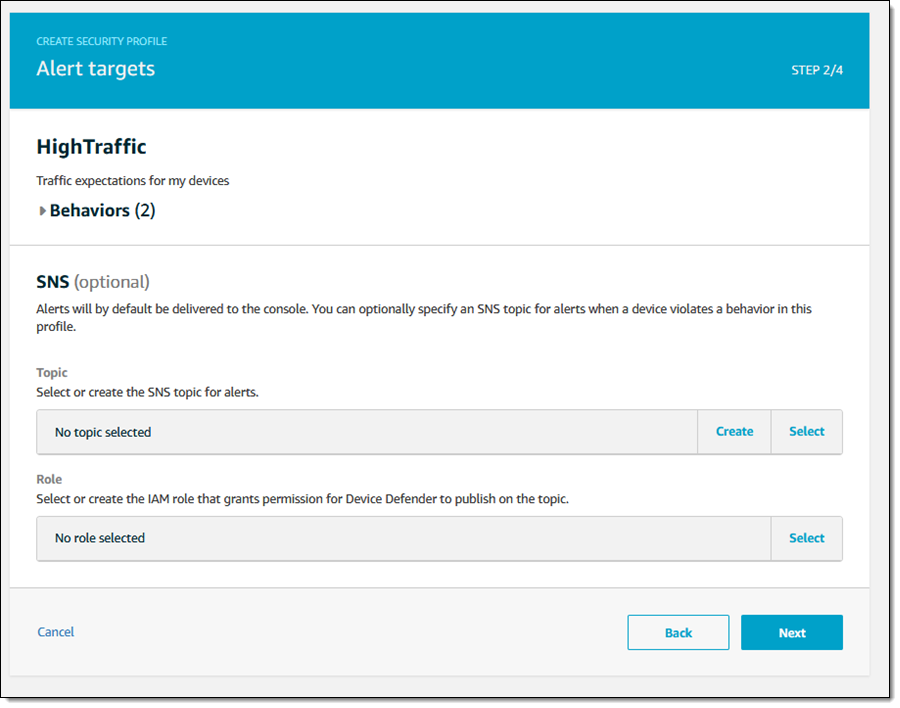Click the SNS (optional) section heading
The width and height of the screenshot is (900, 708).
tap(93, 282)
